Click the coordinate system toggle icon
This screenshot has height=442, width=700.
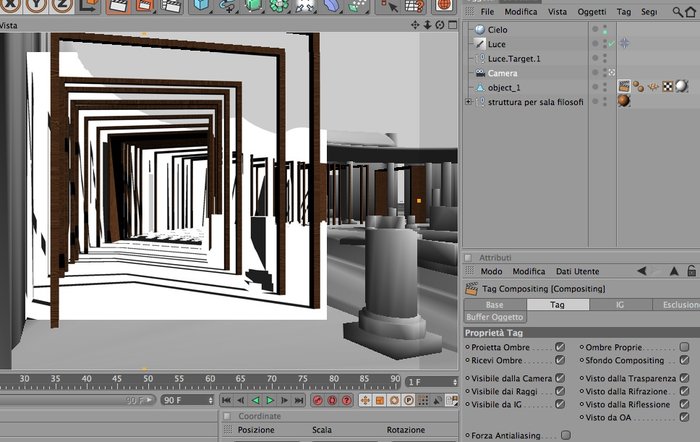point(89,5)
